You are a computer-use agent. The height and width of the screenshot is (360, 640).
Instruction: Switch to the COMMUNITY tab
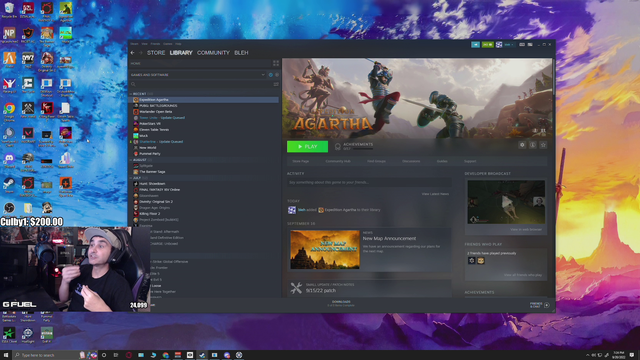(x=213, y=53)
